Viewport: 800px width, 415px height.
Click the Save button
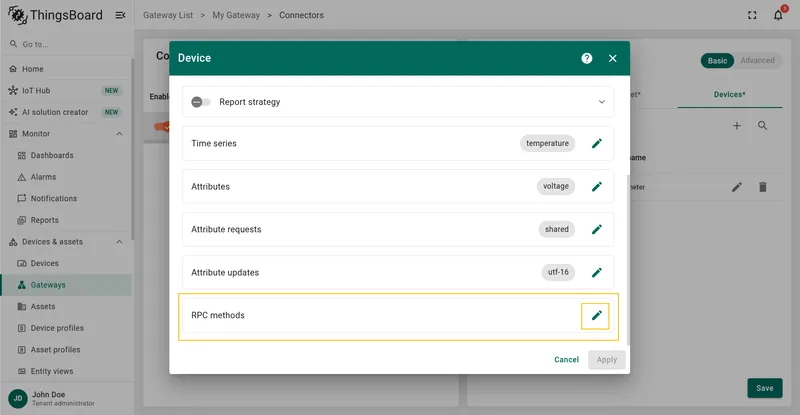(764, 388)
